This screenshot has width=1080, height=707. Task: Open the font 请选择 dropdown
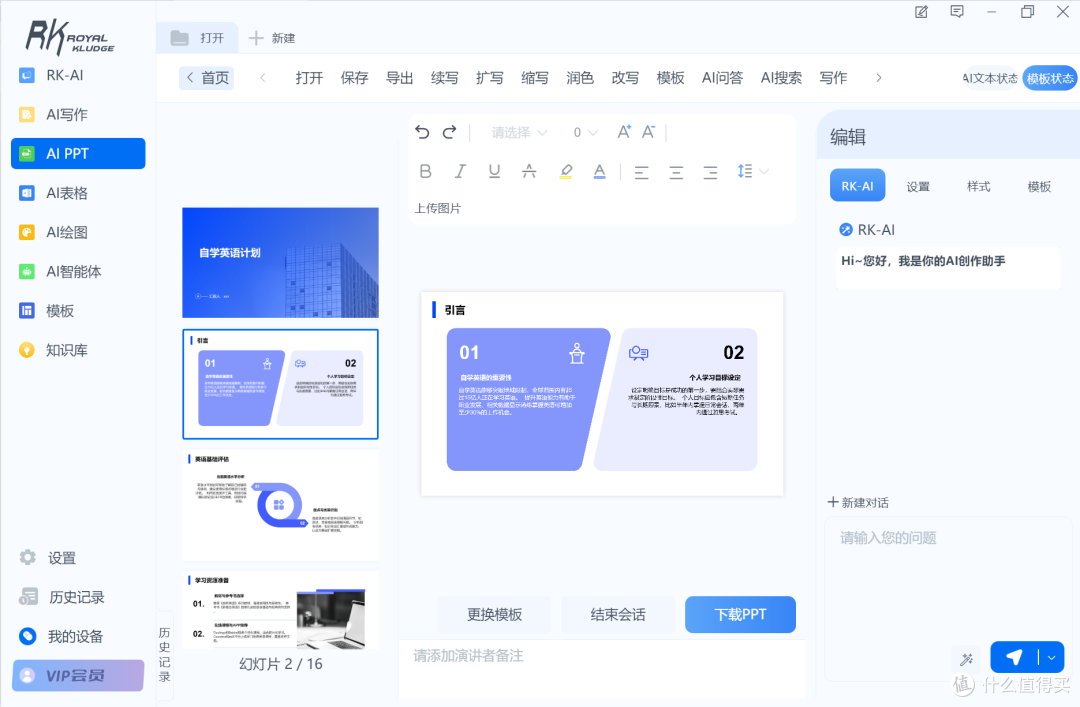pyautogui.click(x=519, y=132)
